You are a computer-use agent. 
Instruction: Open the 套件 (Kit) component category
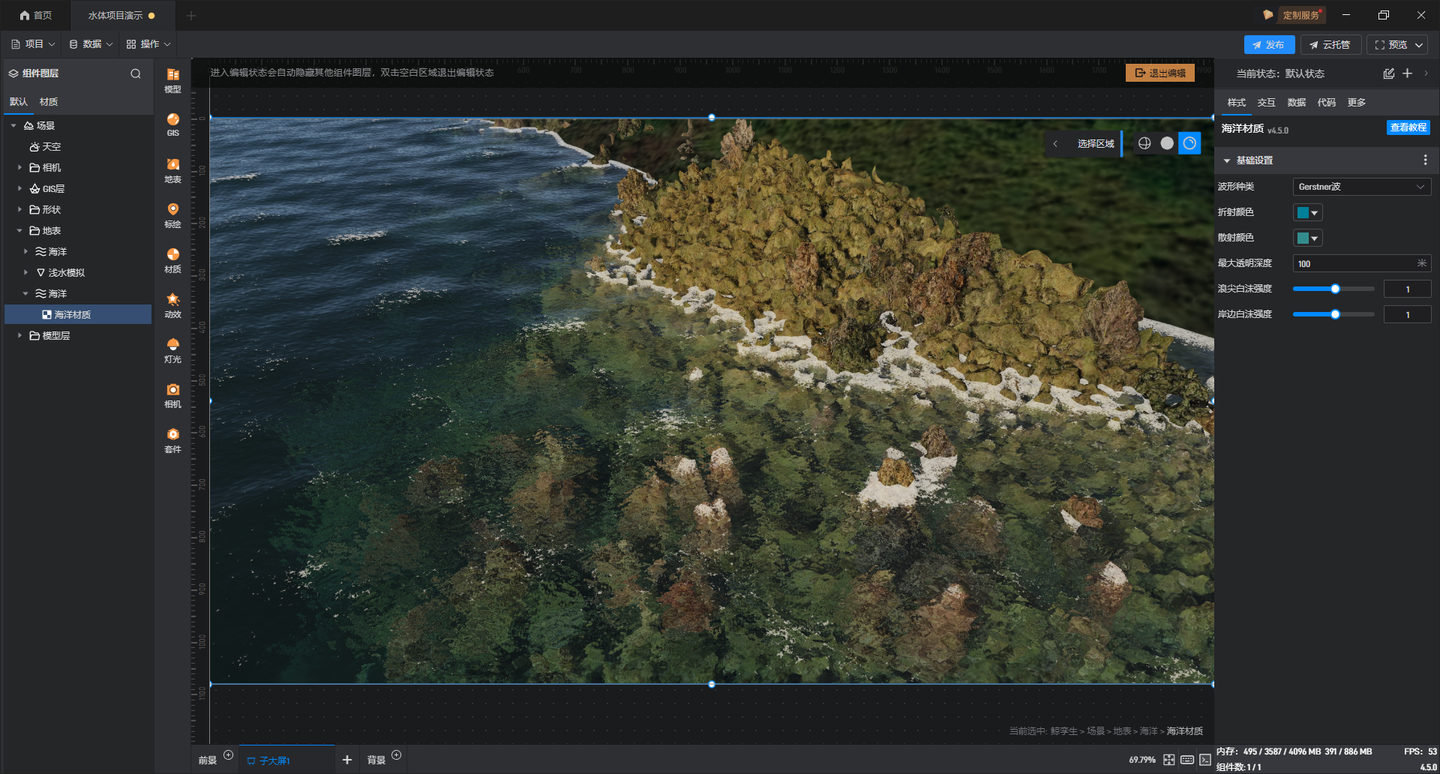point(173,440)
